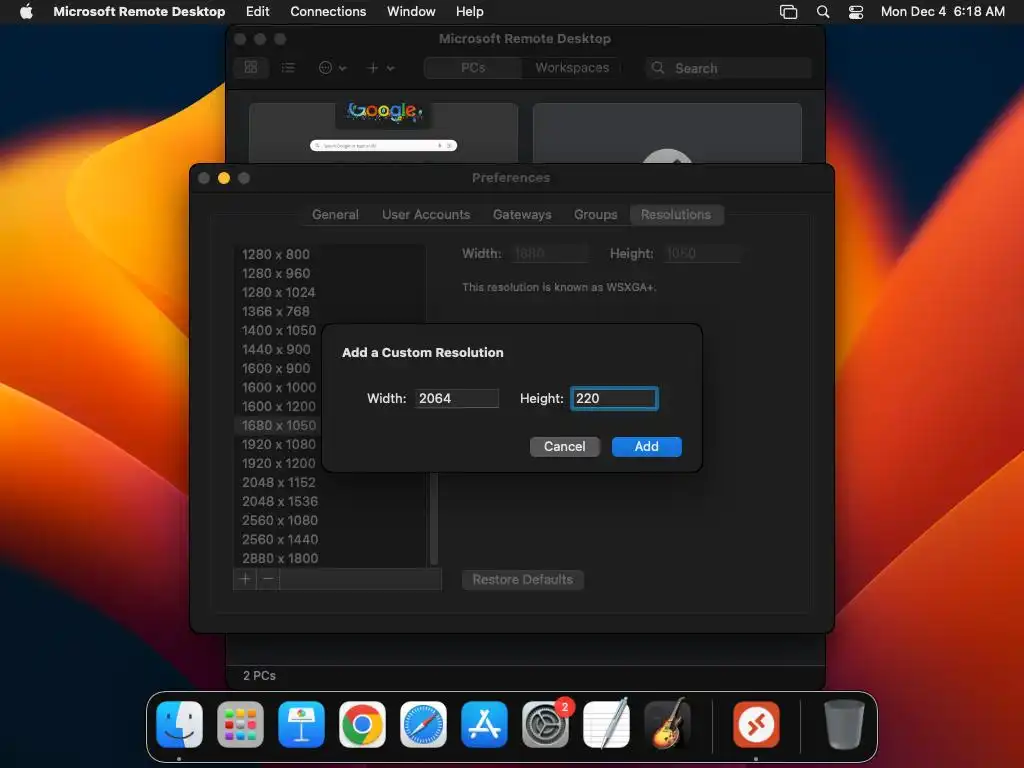Open TextEdit from the Dock
The image size is (1024, 768).
coord(606,724)
